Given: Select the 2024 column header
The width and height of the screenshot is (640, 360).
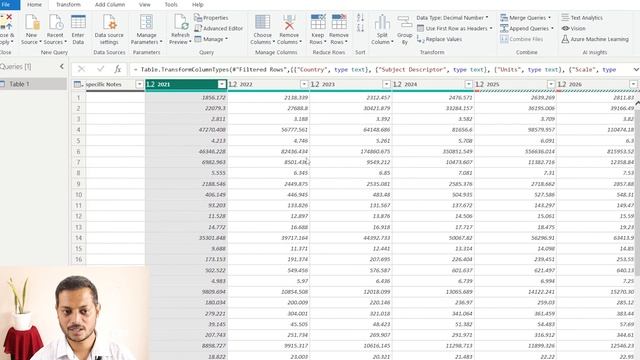Looking at the screenshot, I should [433, 84].
